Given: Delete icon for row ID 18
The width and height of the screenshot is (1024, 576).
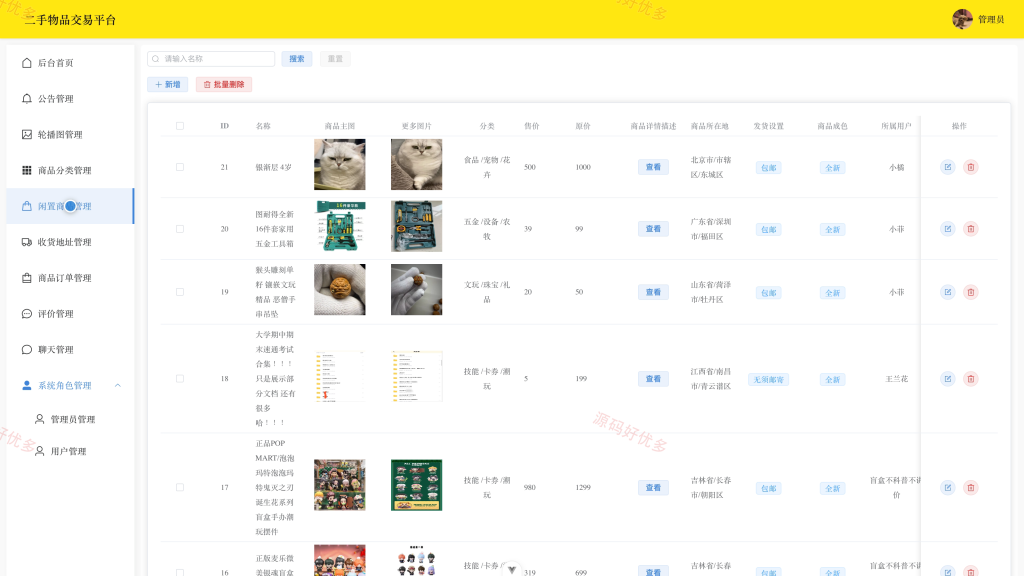Looking at the screenshot, I should 971,379.
